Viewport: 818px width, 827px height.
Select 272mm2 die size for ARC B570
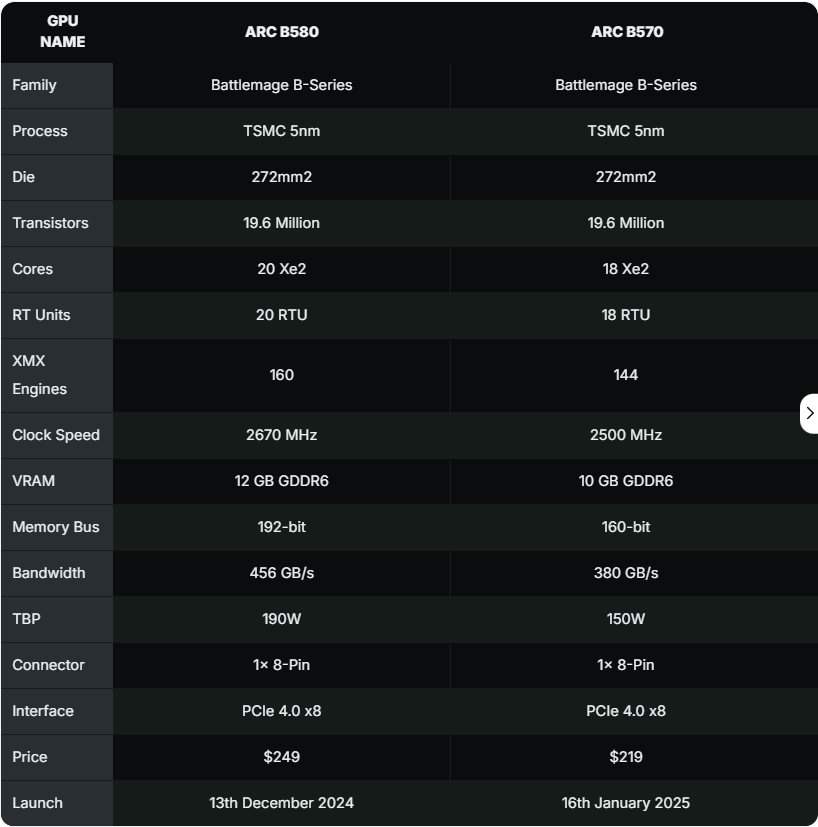(x=626, y=177)
